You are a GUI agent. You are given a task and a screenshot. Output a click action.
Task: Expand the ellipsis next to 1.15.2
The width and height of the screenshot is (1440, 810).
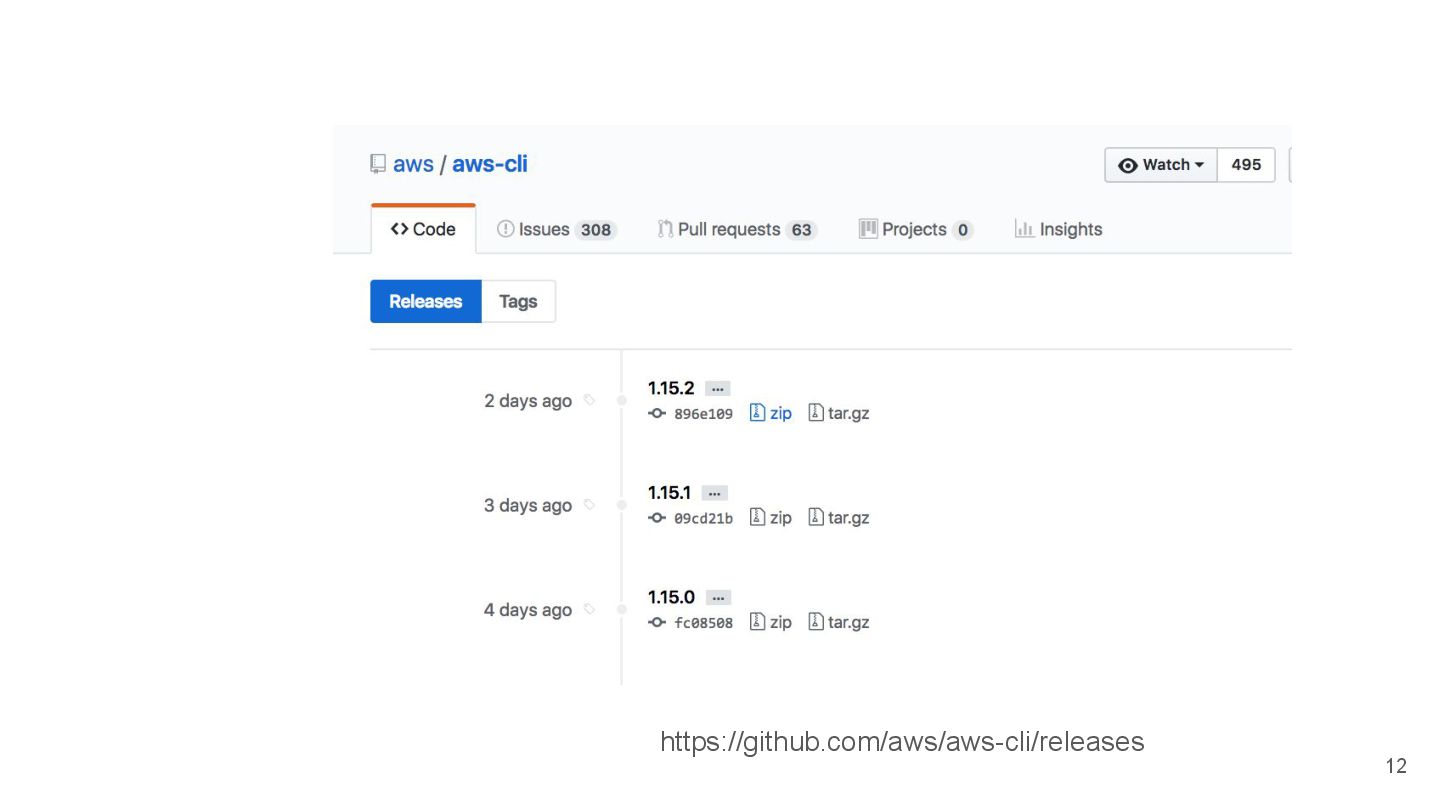point(718,388)
